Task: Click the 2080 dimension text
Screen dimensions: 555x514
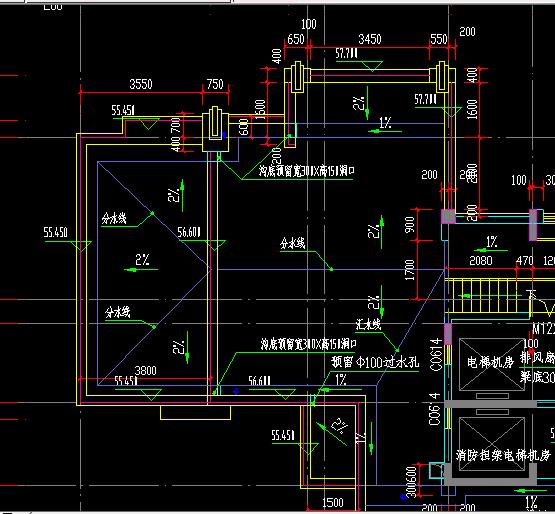Action: tap(481, 261)
